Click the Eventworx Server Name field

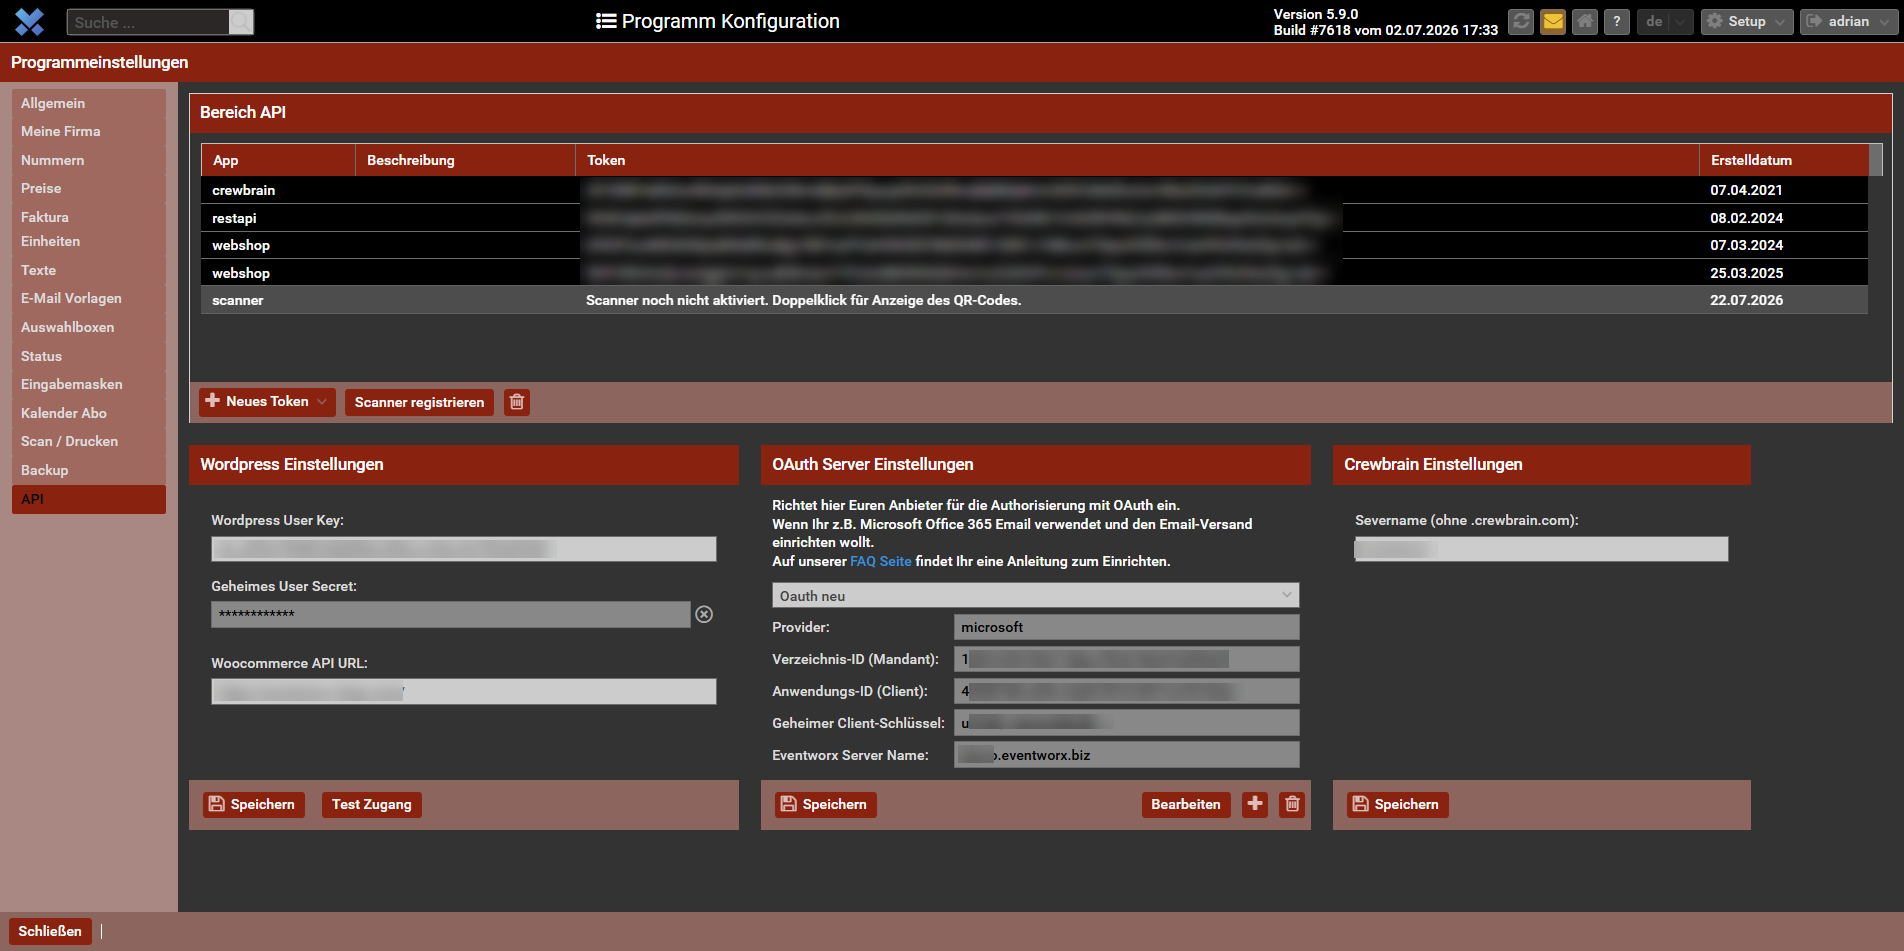[1126, 755]
